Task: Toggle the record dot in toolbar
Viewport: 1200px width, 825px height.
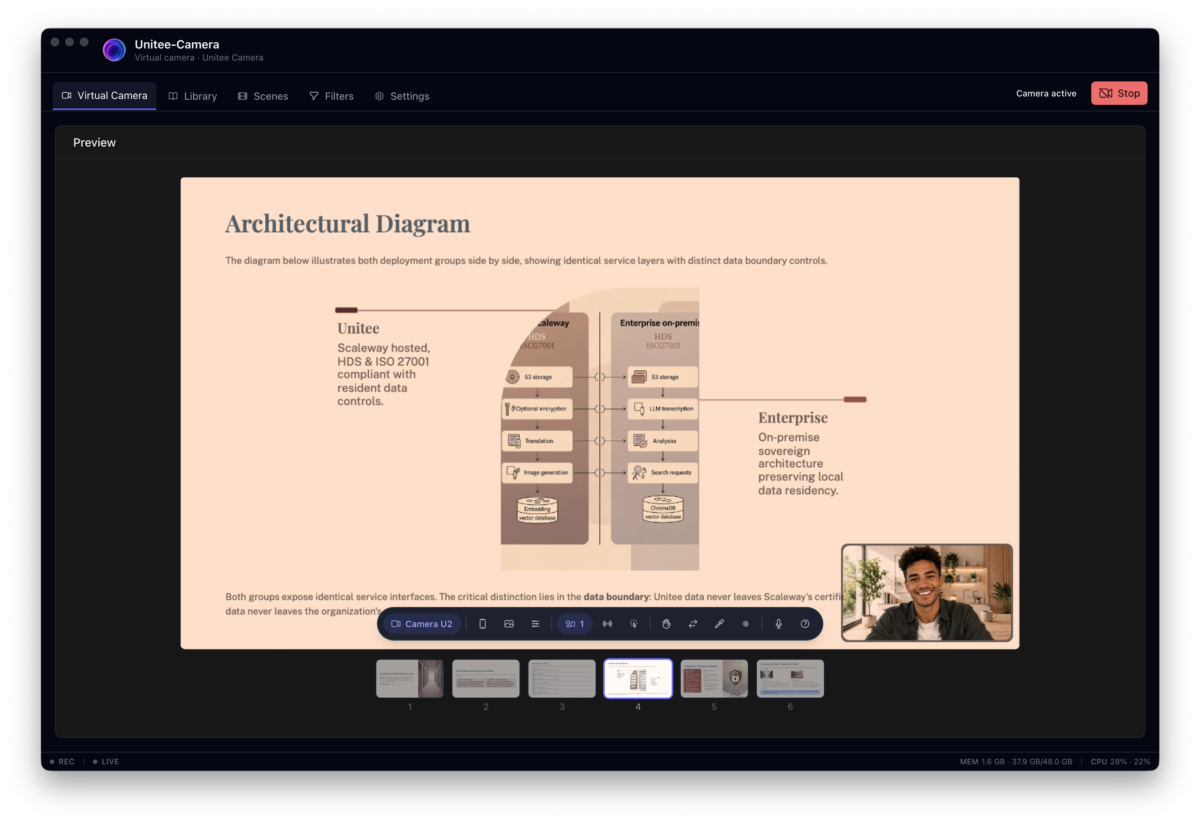Action: 745,624
